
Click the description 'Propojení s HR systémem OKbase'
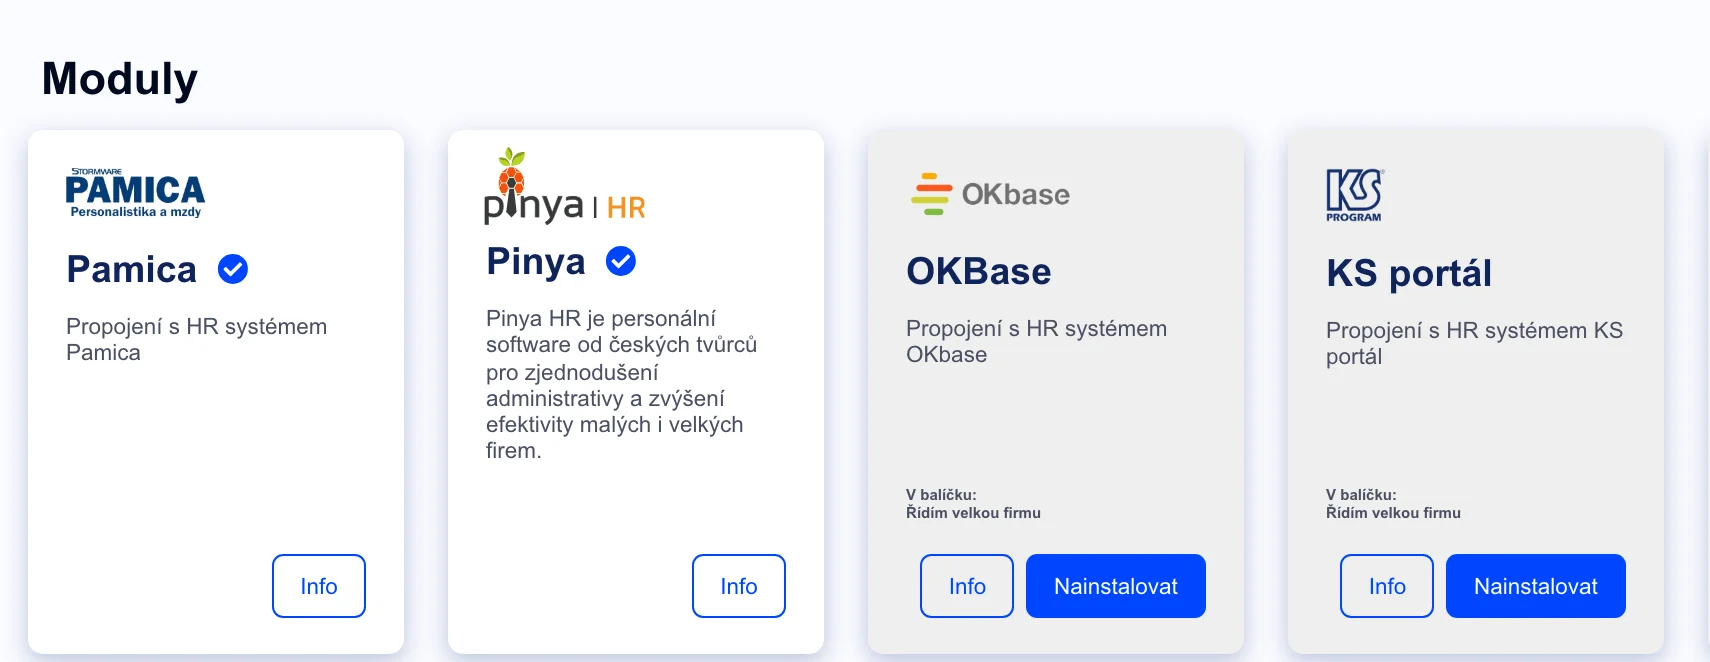point(1036,341)
